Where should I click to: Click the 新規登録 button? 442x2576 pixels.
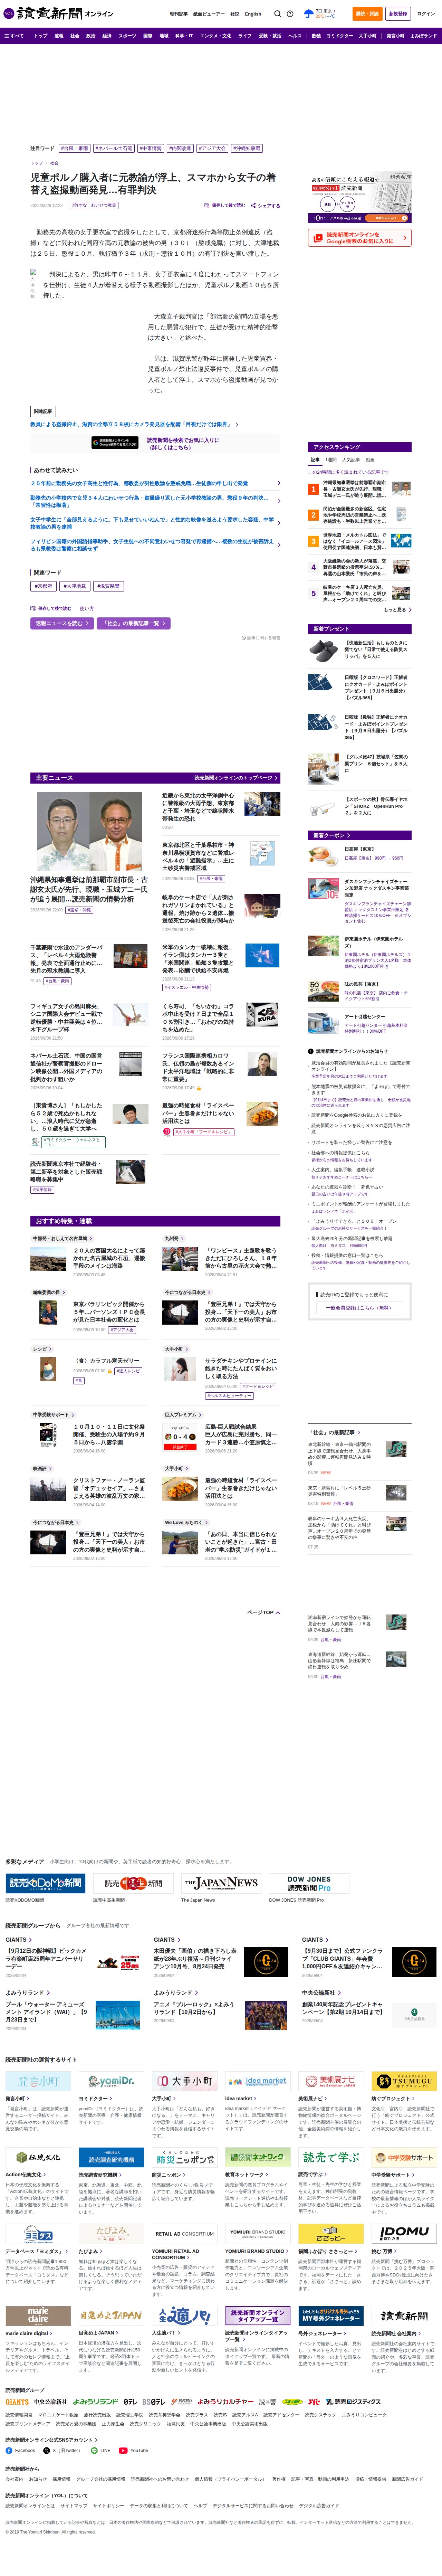click(398, 14)
